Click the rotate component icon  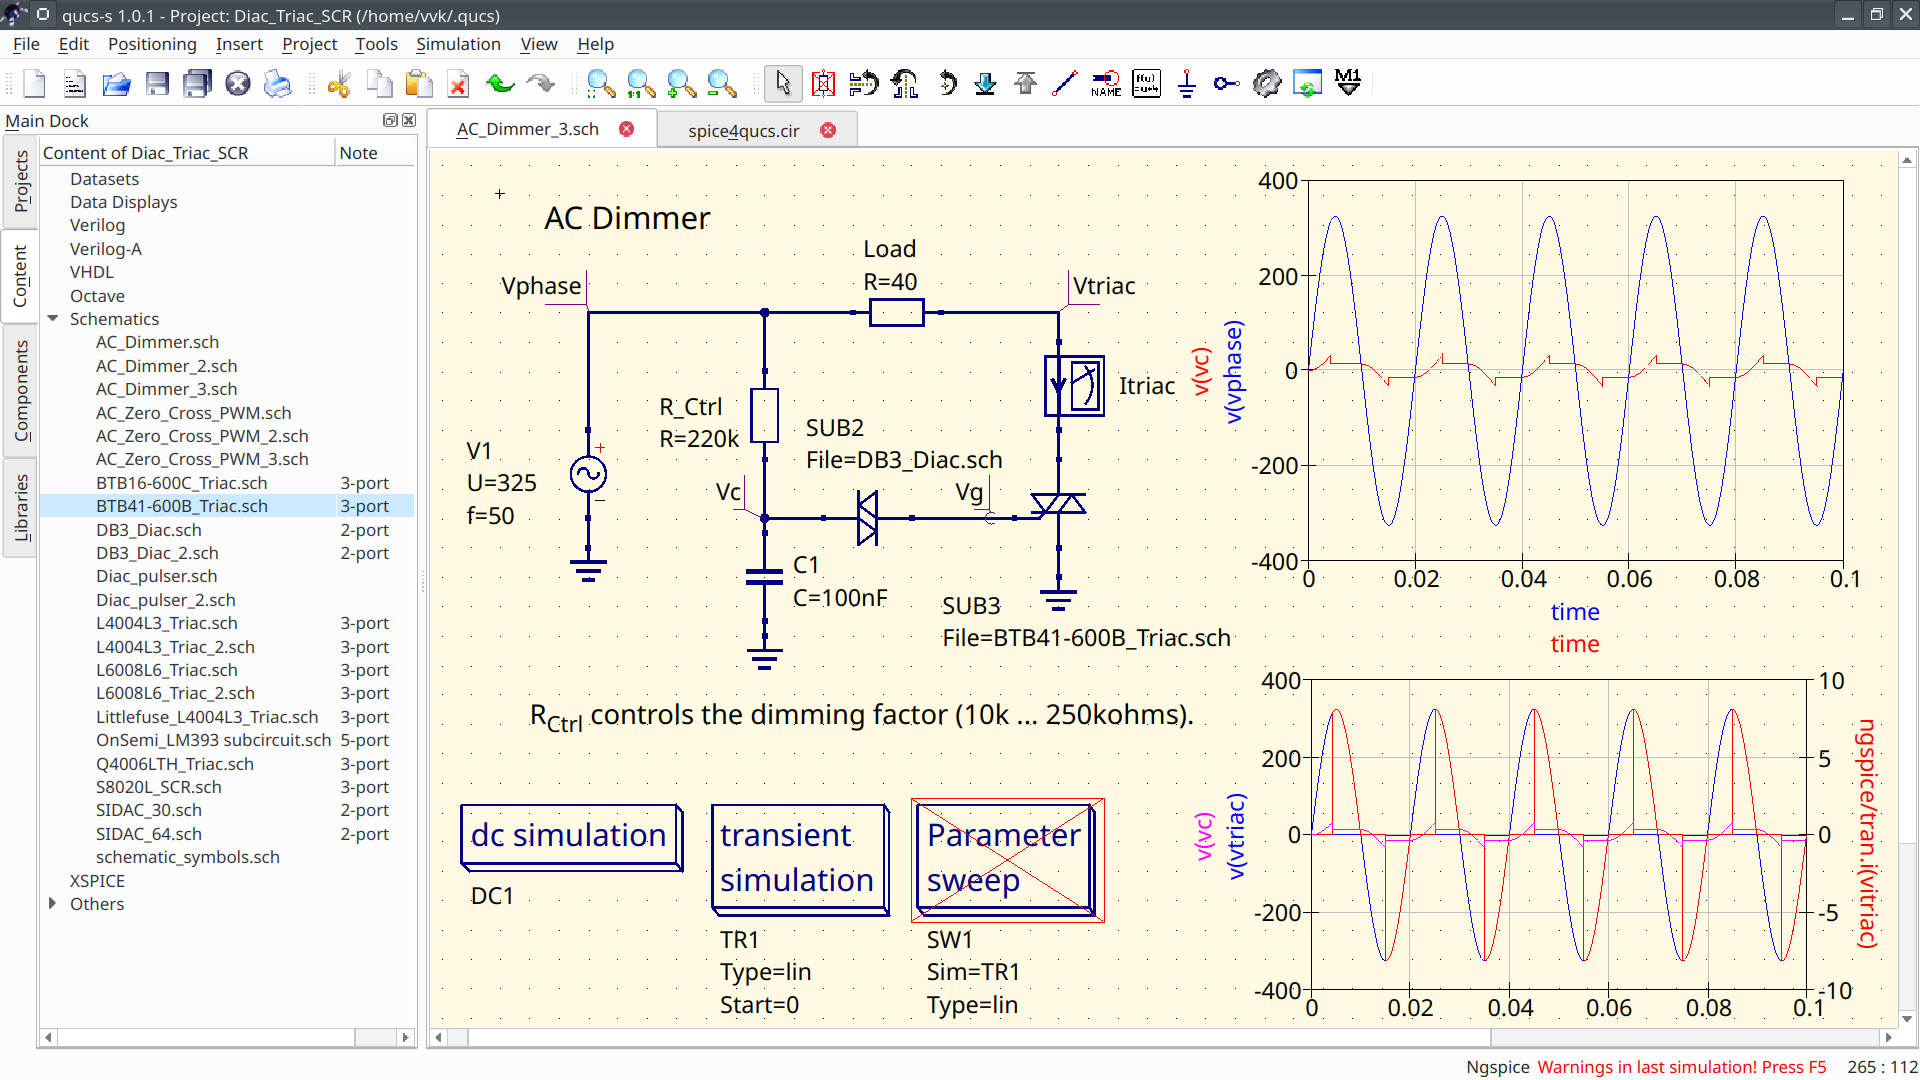pyautogui.click(x=948, y=84)
